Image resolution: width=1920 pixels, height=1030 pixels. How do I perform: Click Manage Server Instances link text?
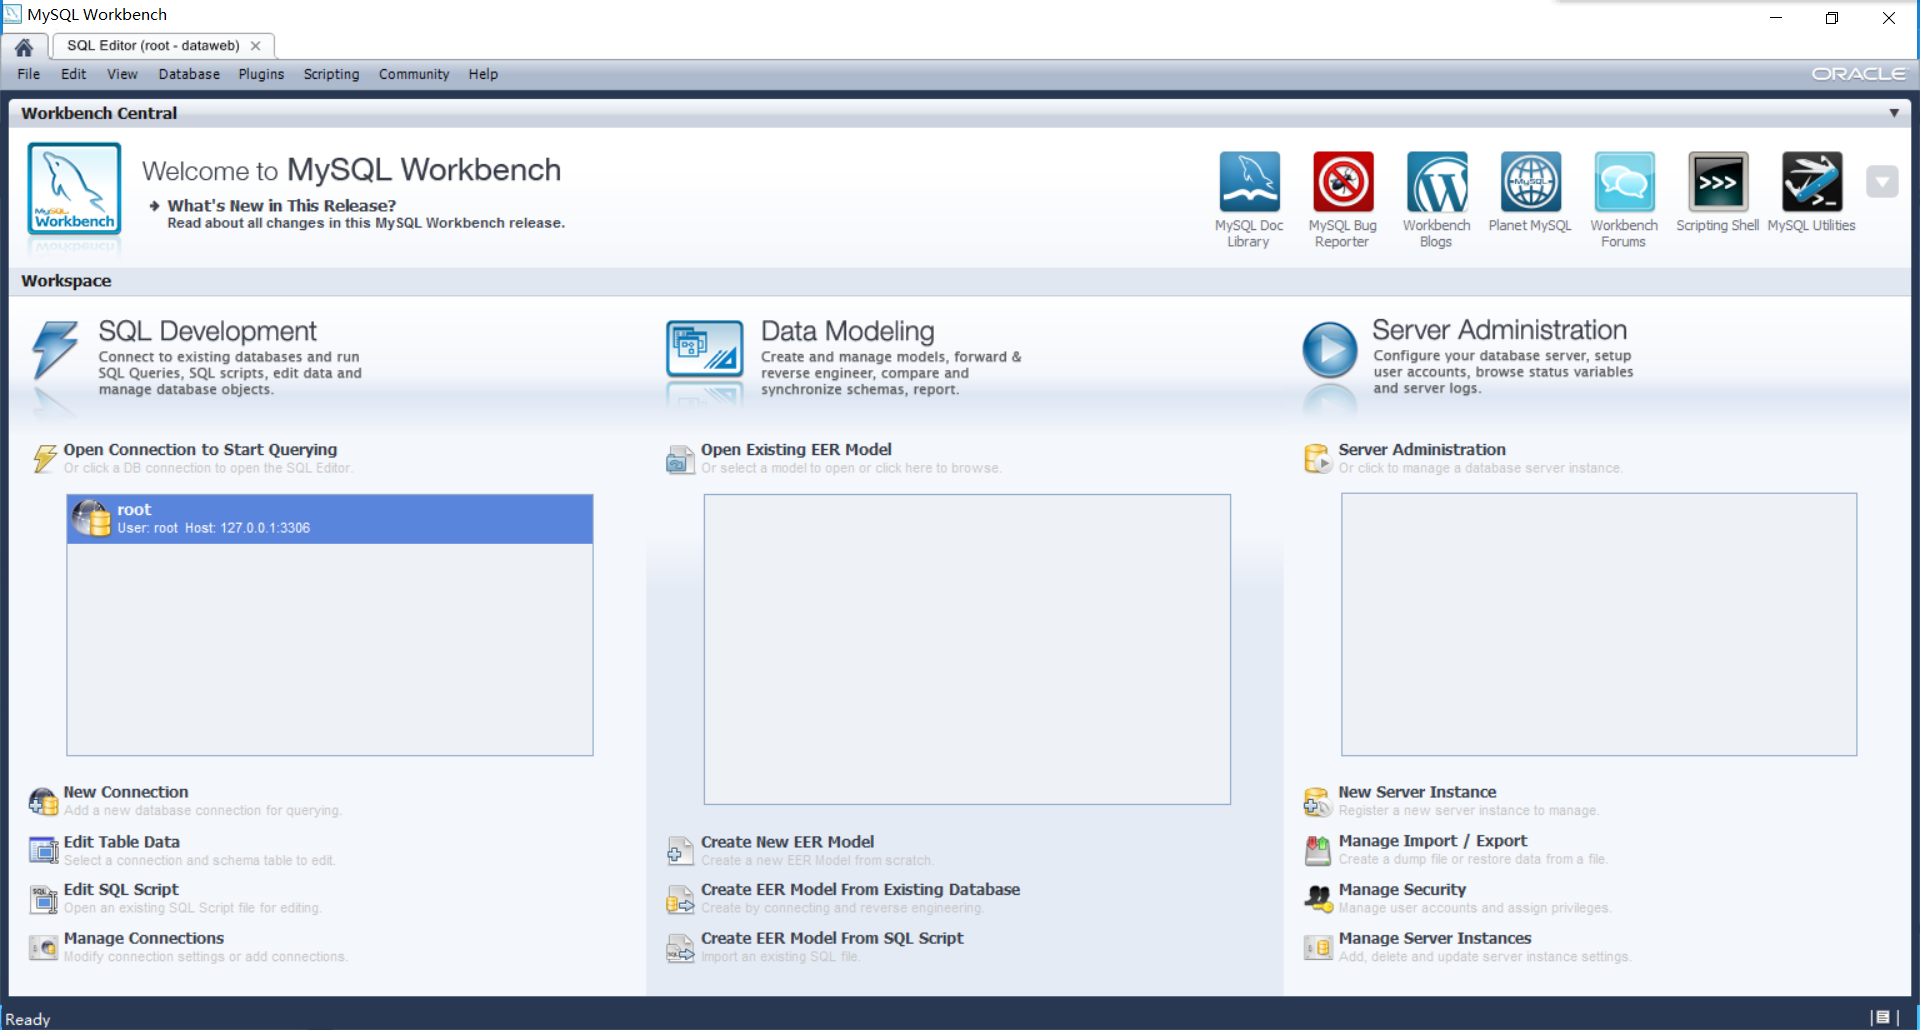pyautogui.click(x=1435, y=938)
